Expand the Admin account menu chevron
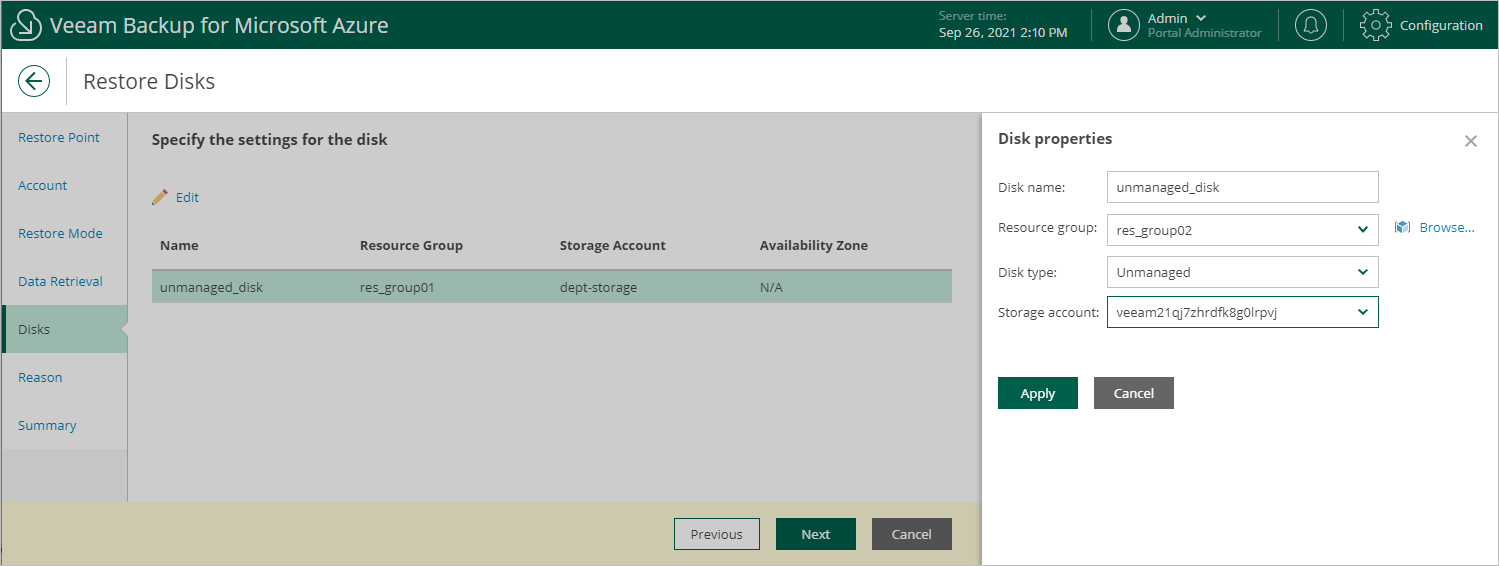Screen dimensions: 1499x566 click(1201, 18)
